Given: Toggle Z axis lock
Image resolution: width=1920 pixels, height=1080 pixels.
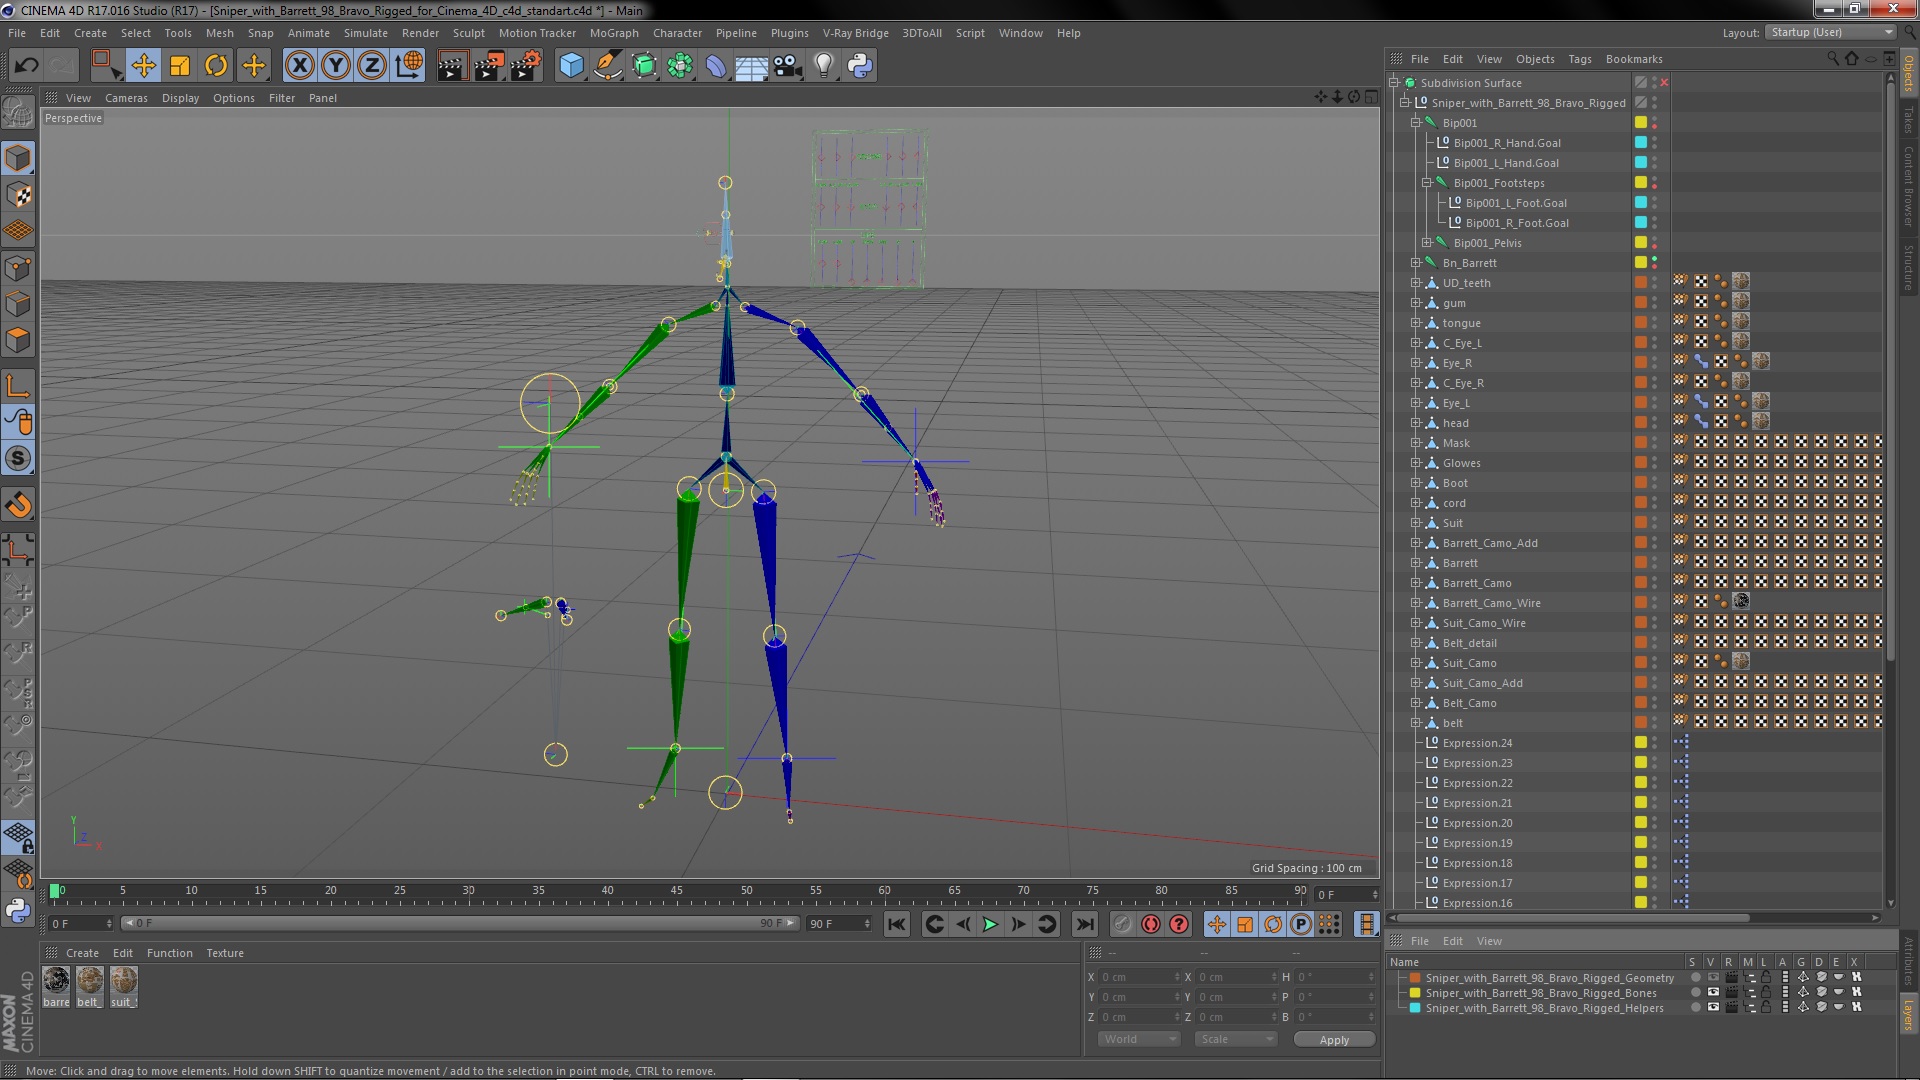Looking at the screenshot, I should click(x=372, y=66).
